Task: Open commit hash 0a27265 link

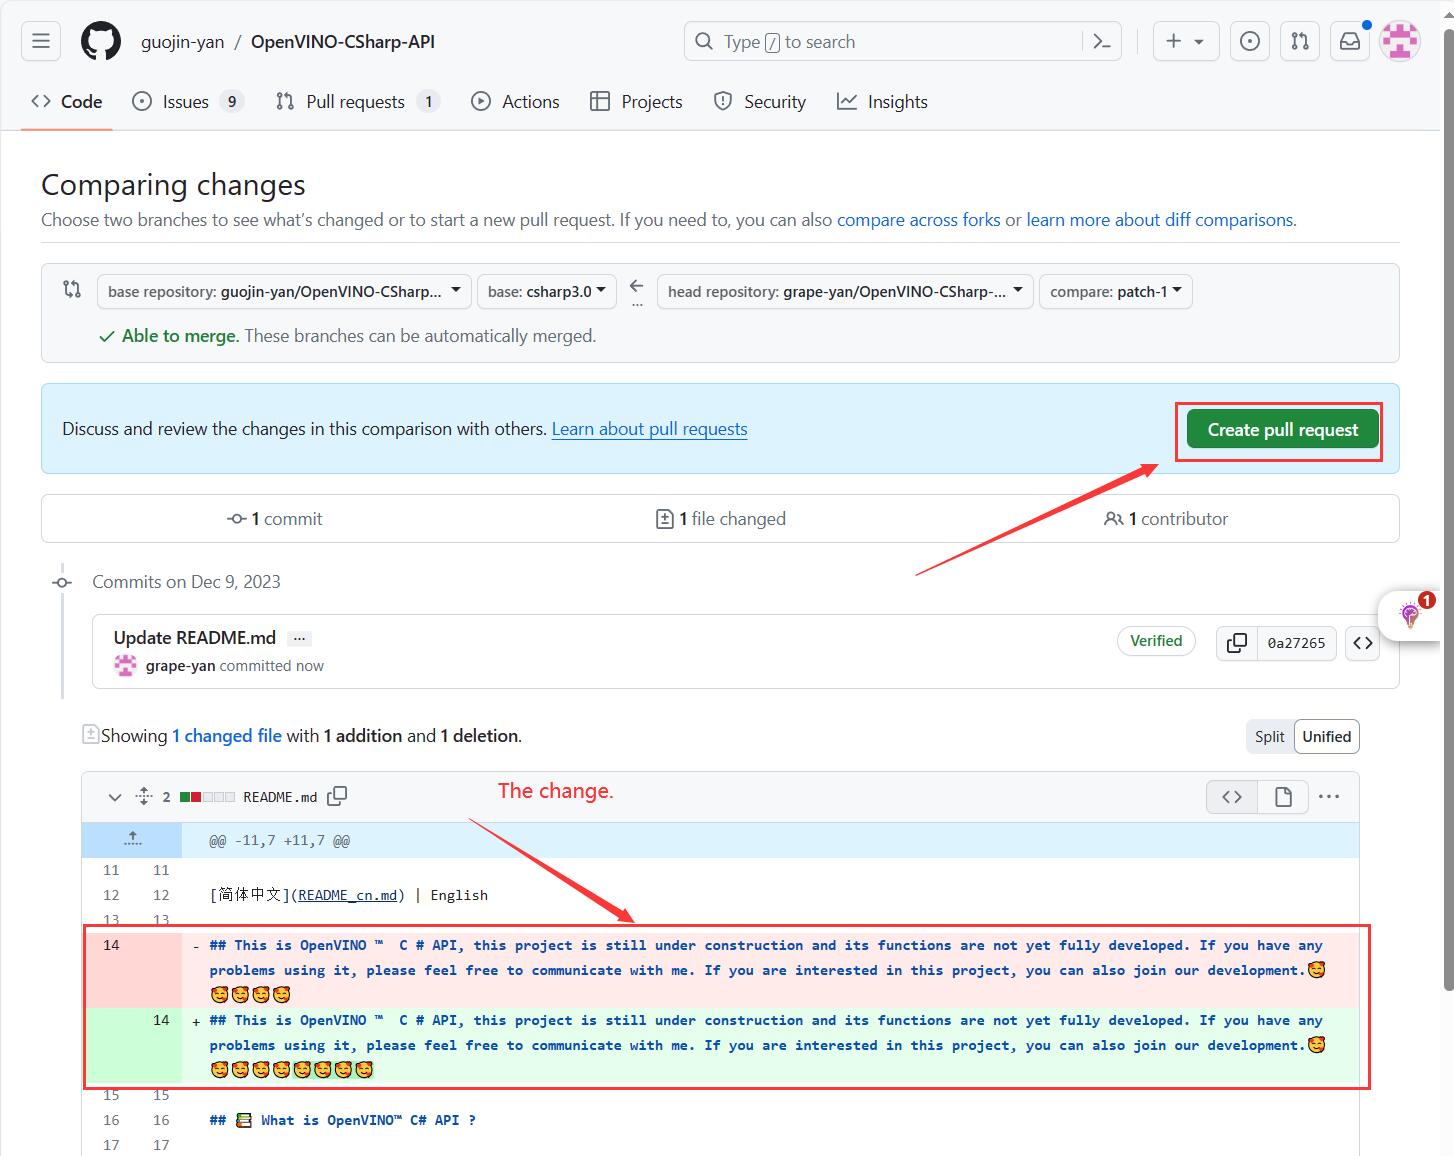Action: point(1296,643)
